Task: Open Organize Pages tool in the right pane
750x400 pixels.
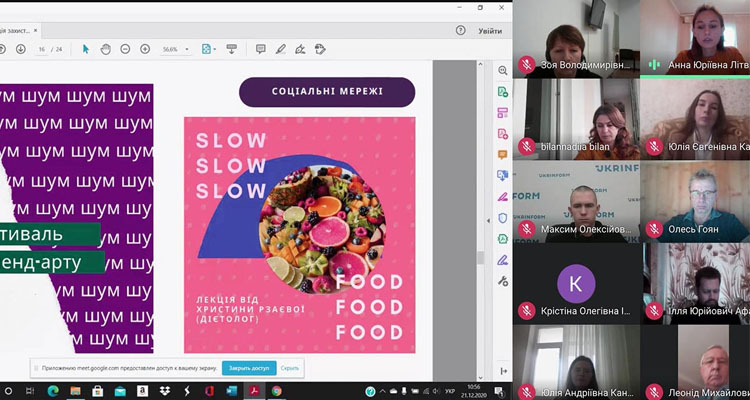Action: (503, 113)
